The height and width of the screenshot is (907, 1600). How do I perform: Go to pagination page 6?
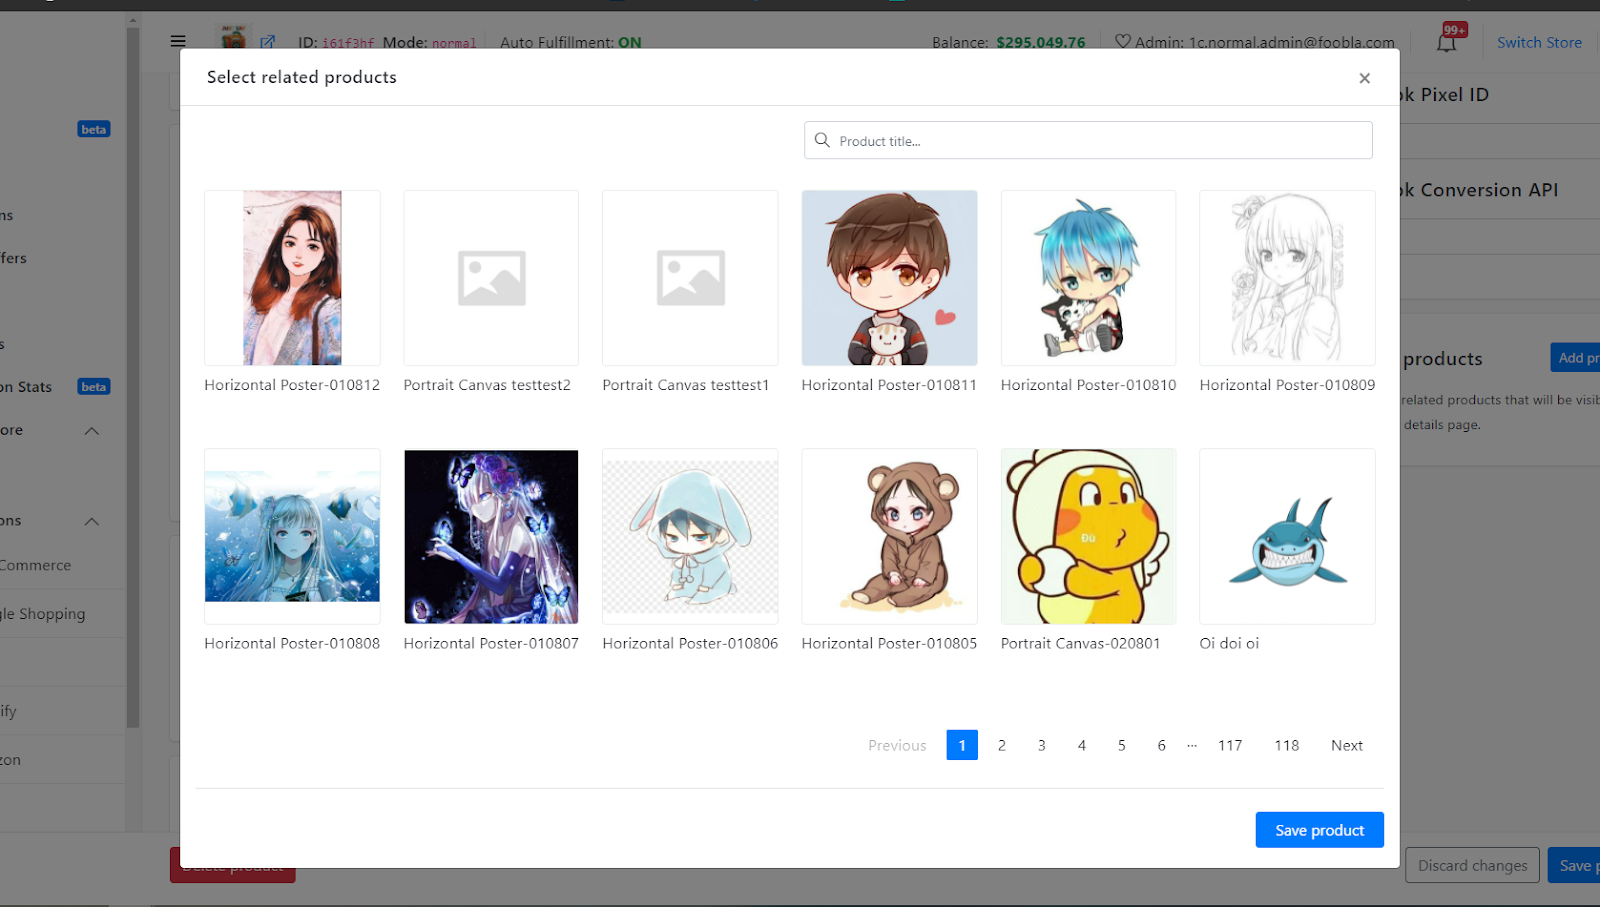(x=1162, y=745)
